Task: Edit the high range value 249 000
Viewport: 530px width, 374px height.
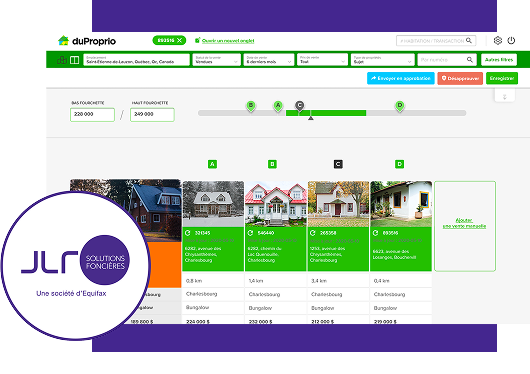Action: click(x=152, y=115)
